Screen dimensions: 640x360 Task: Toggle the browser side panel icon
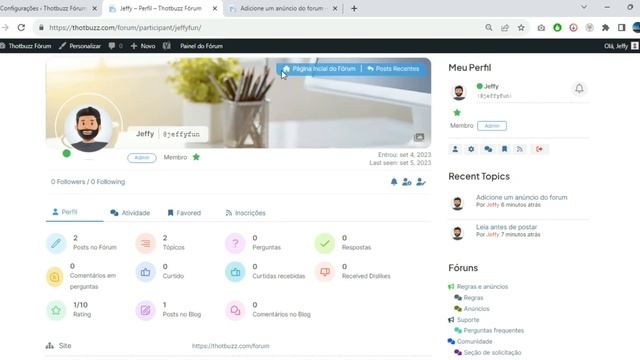point(622,28)
